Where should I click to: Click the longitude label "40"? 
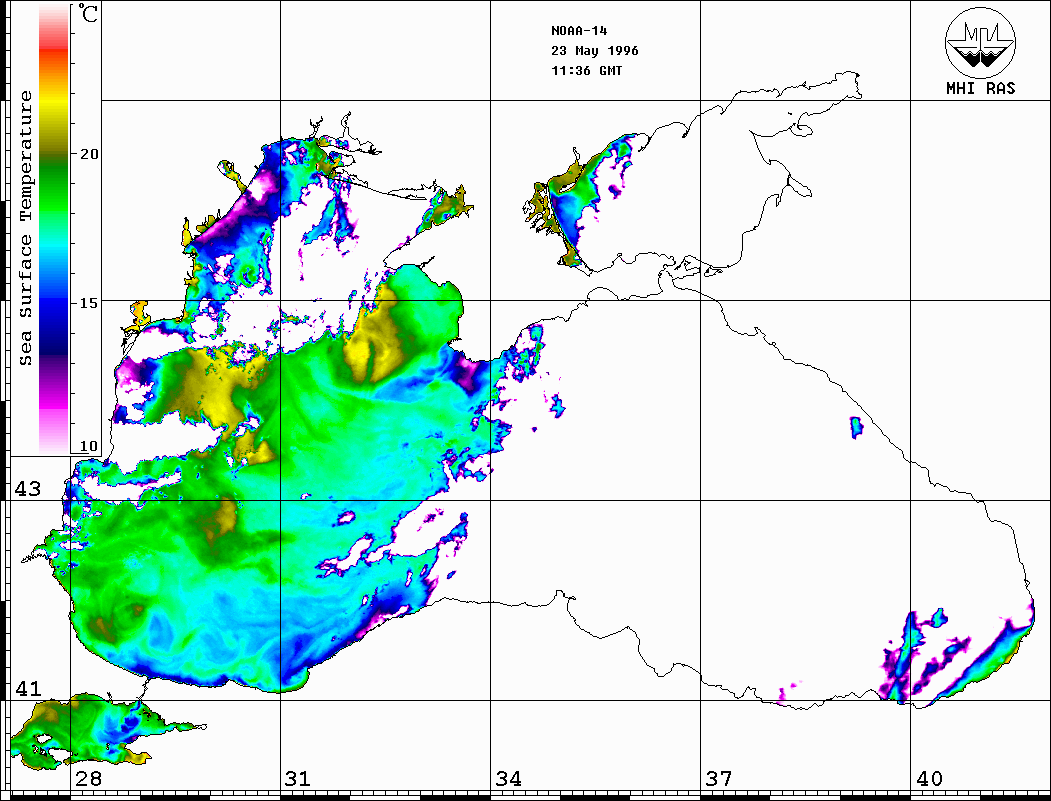pos(929,779)
